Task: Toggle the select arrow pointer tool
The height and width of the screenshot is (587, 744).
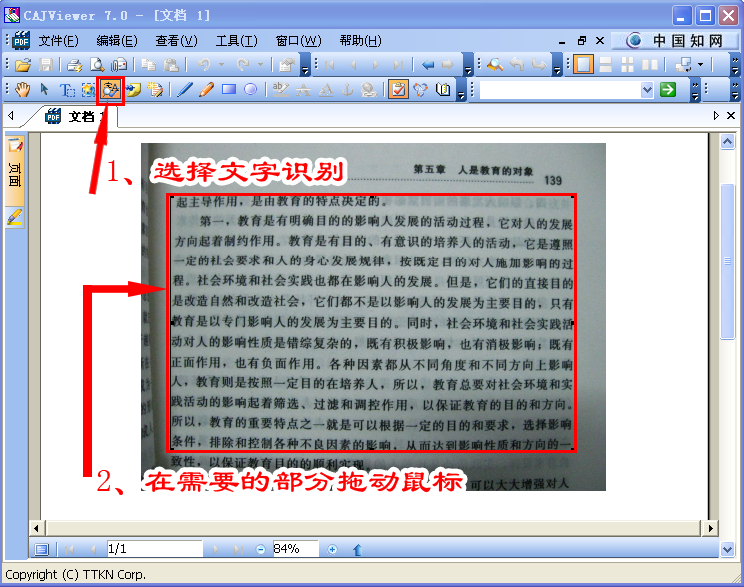Action: click(45, 90)
